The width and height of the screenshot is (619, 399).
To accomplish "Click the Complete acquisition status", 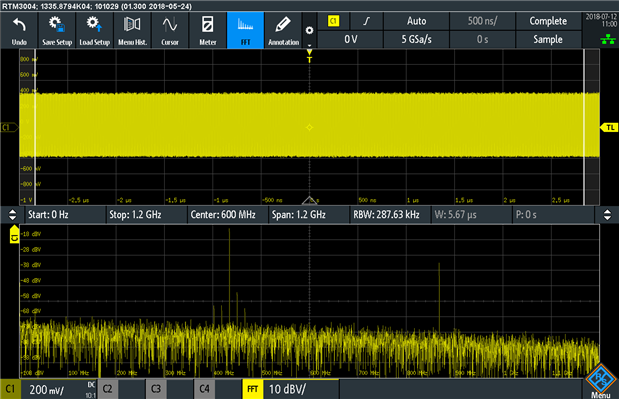I will pyautogui.click(x=548, y=21).
